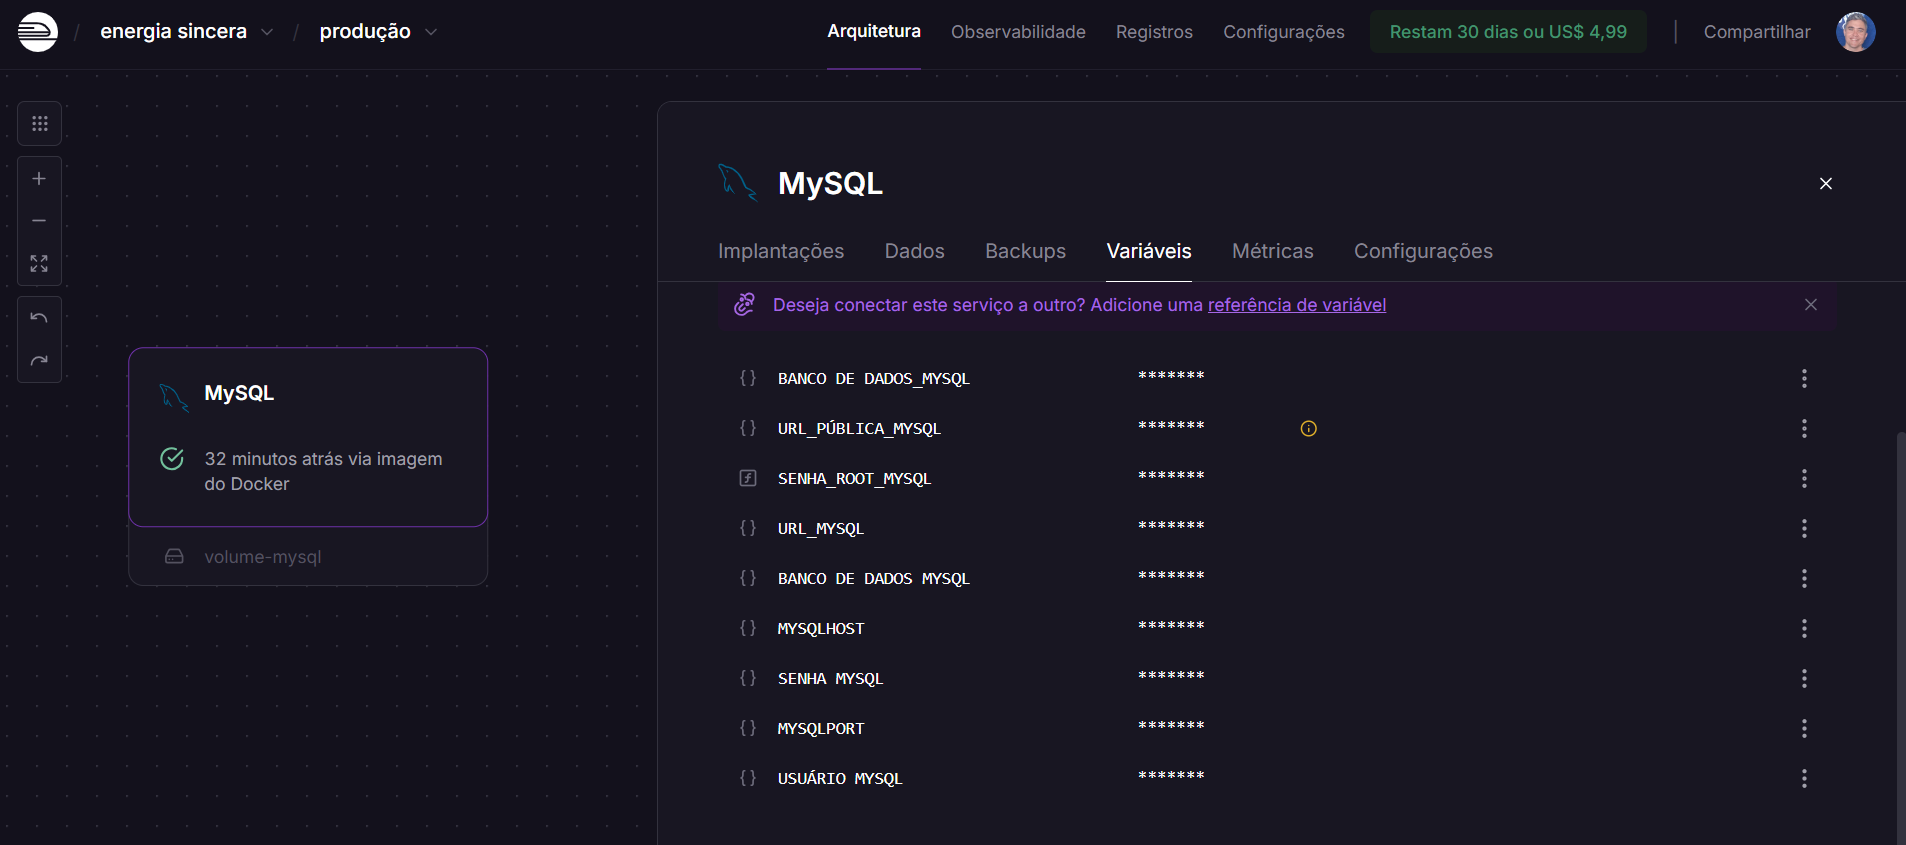
Task: Reveal the masked value of SENHA MYSQL
Action: pos(1171,676)
